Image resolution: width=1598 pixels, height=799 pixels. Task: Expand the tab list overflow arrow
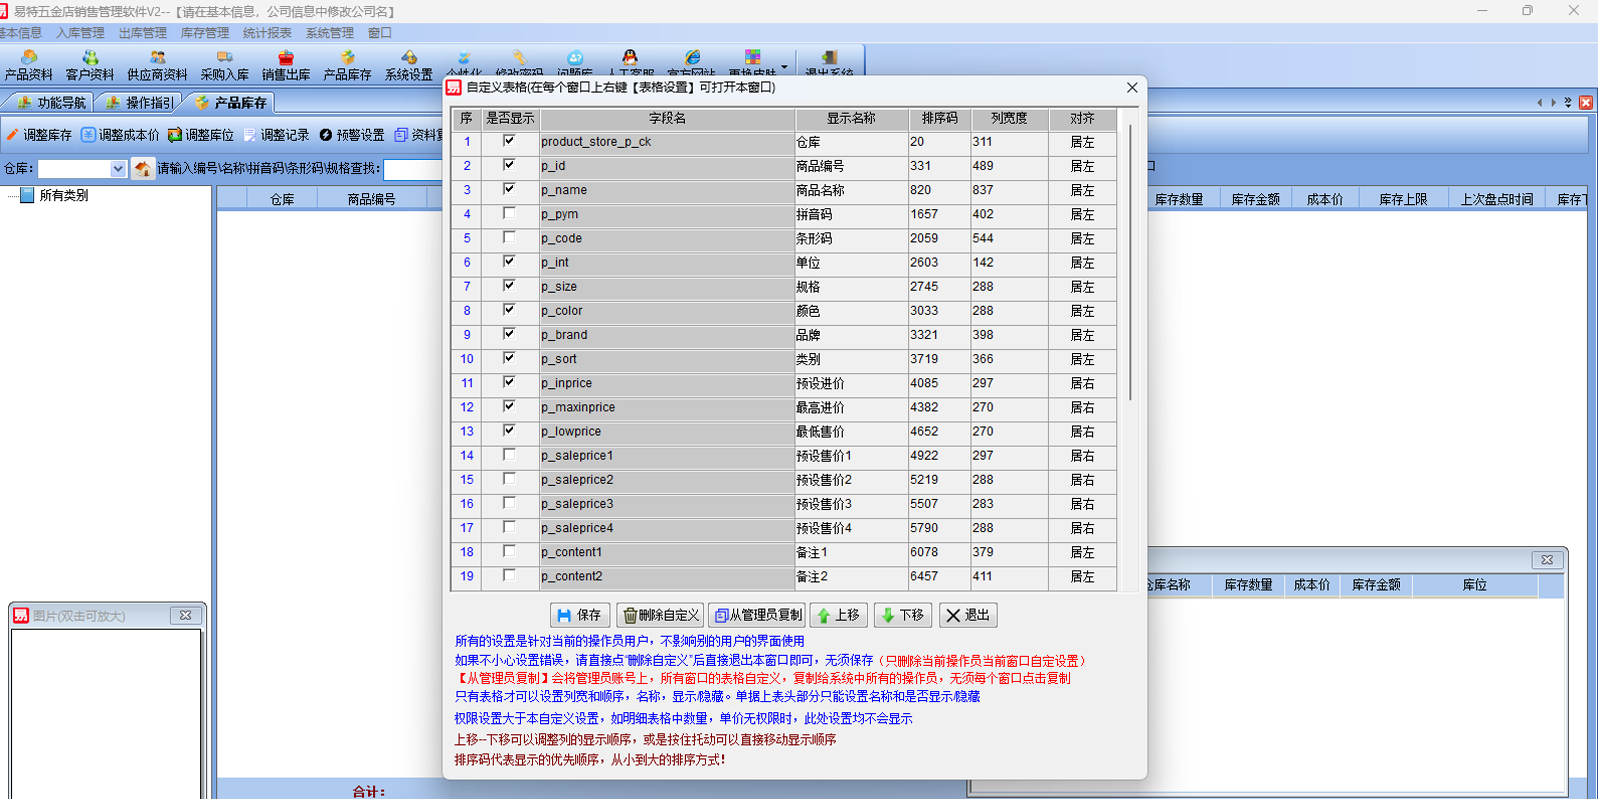pyautogui.click(x=1568, y=102)
